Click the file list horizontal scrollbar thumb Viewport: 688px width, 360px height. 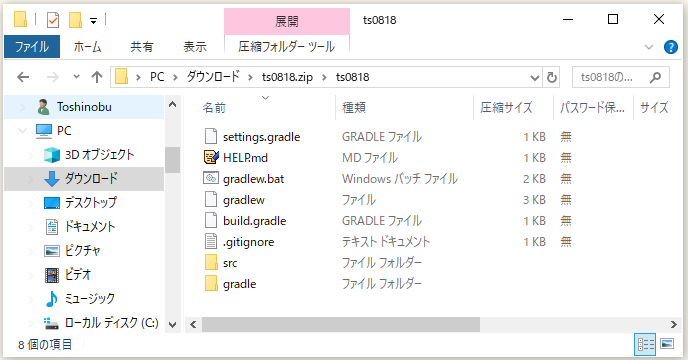point(340,325)
